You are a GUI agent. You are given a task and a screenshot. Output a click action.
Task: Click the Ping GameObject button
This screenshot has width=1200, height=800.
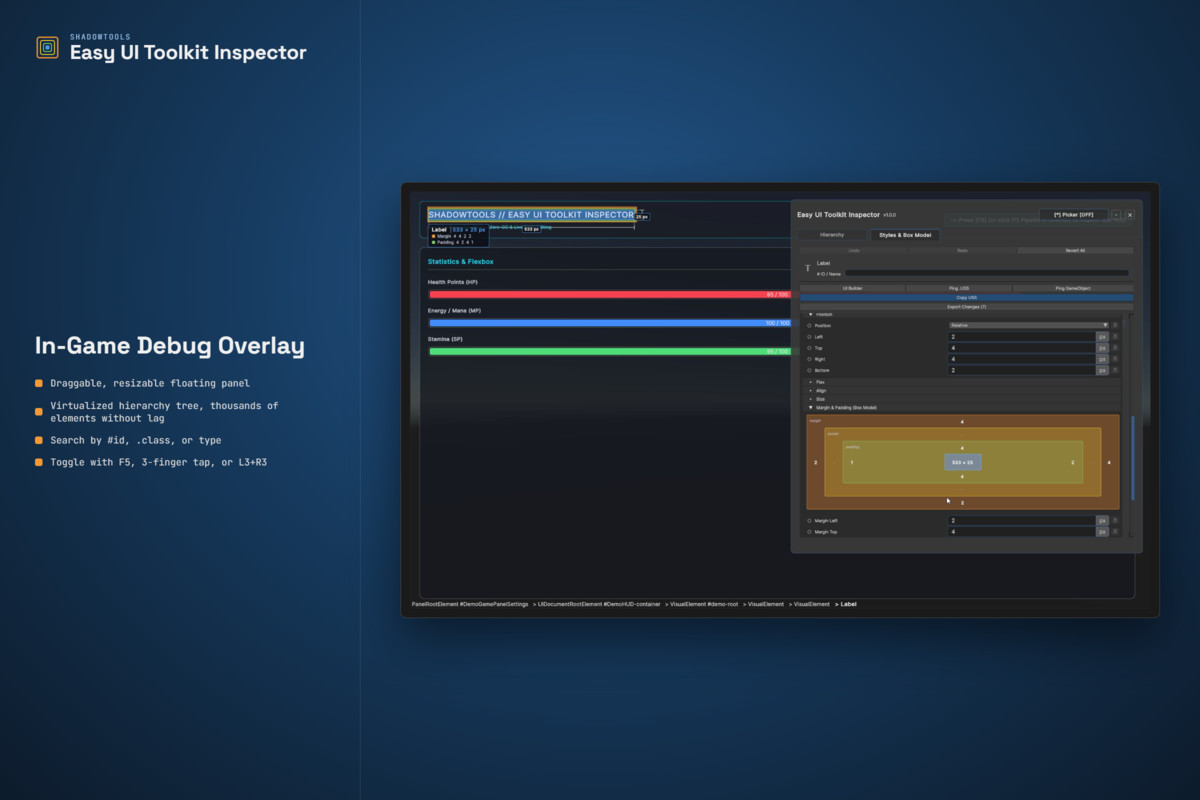click(x=1073, y=288)
